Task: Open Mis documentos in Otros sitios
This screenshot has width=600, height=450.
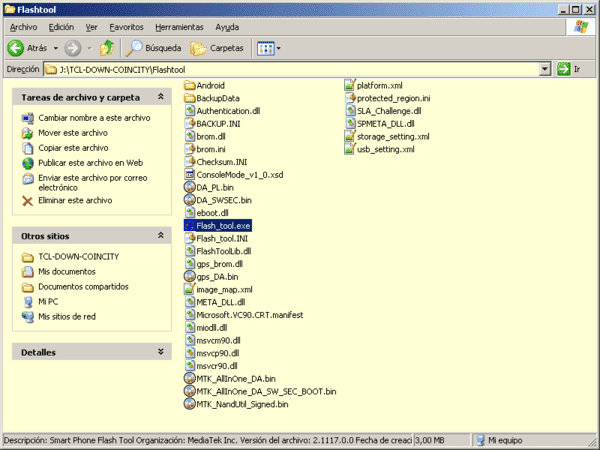Action: click(67, 271)
